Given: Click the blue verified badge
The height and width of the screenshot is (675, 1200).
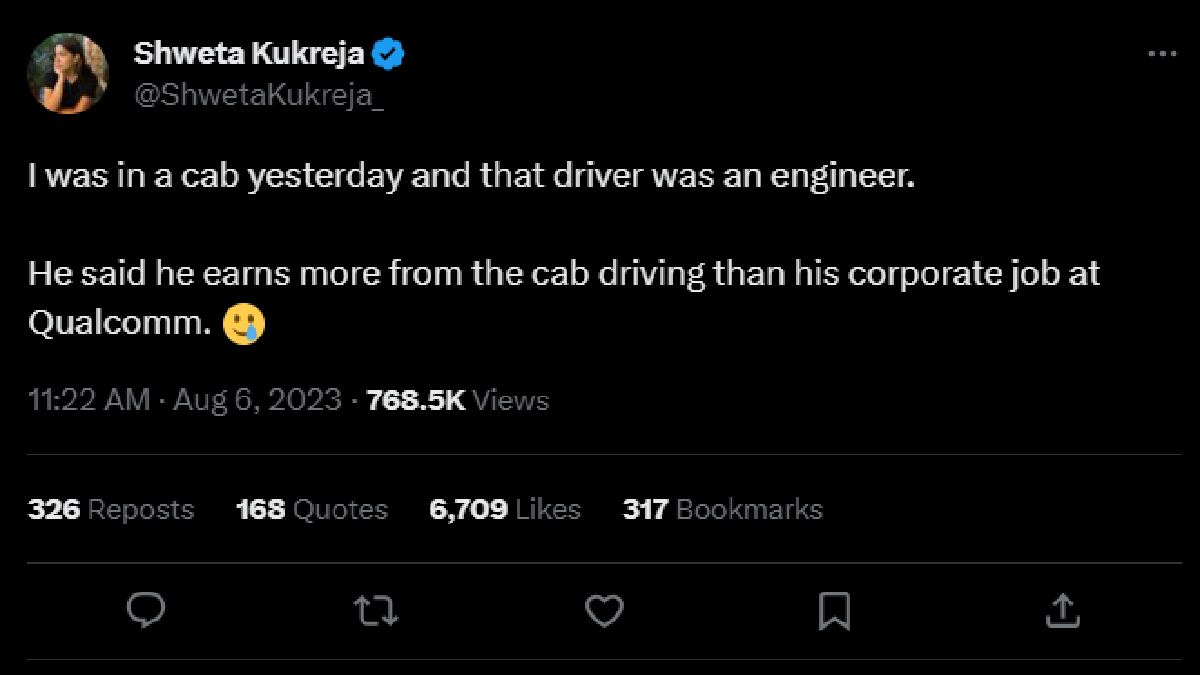Looking at the screenshot, I should click(387, 54).
